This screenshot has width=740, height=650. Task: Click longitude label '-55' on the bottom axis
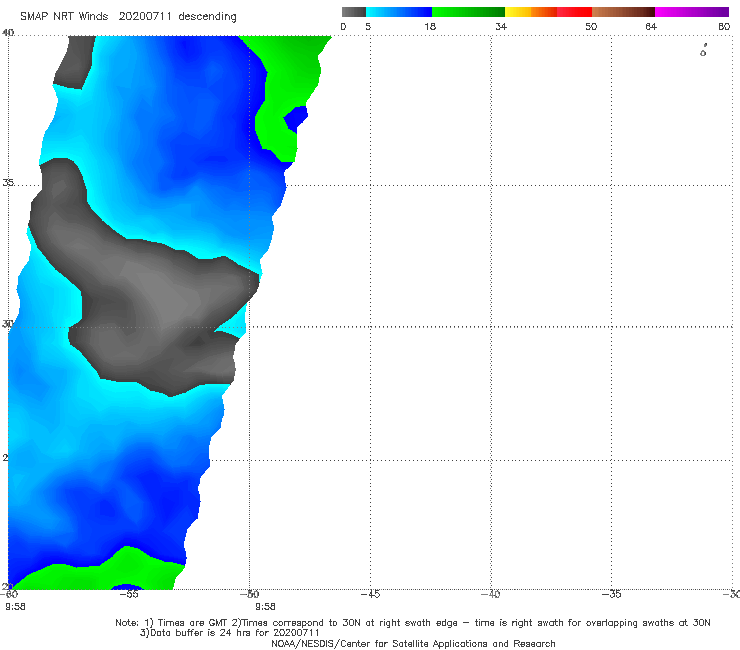point(128,594)
